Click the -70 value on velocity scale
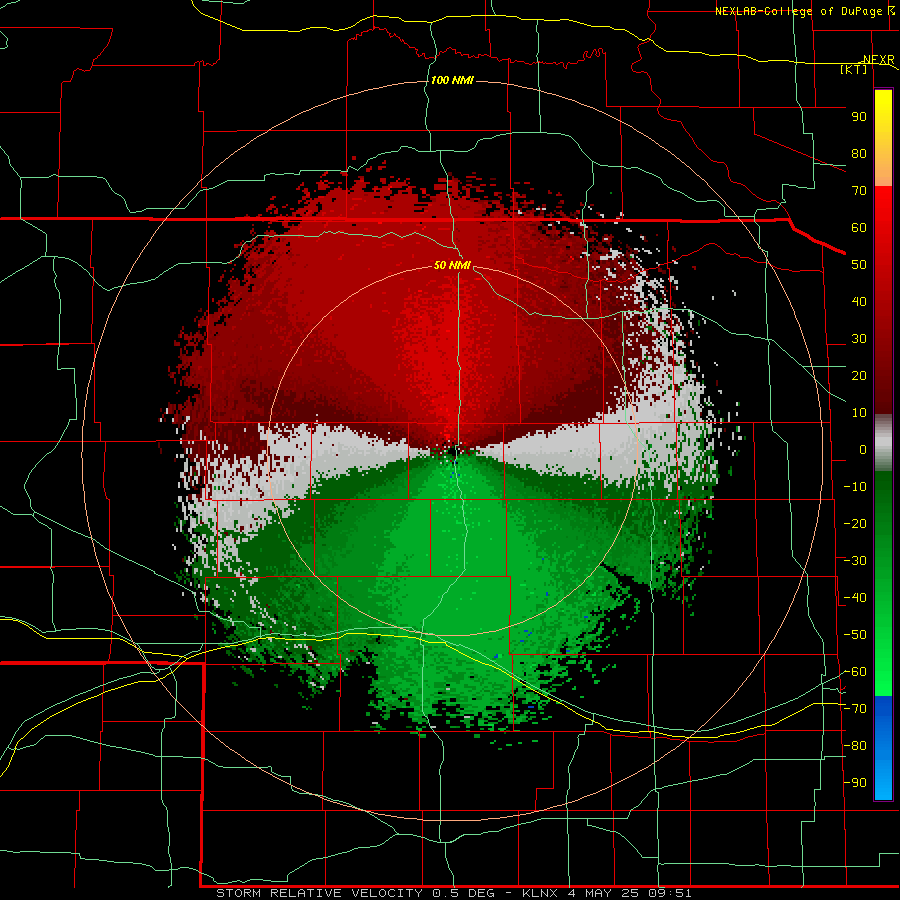 [x=855, y=709]
